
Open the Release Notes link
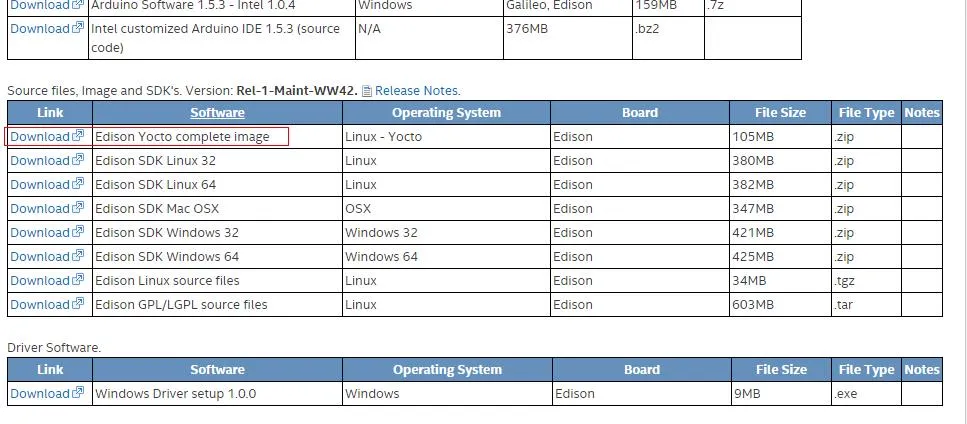416,91
